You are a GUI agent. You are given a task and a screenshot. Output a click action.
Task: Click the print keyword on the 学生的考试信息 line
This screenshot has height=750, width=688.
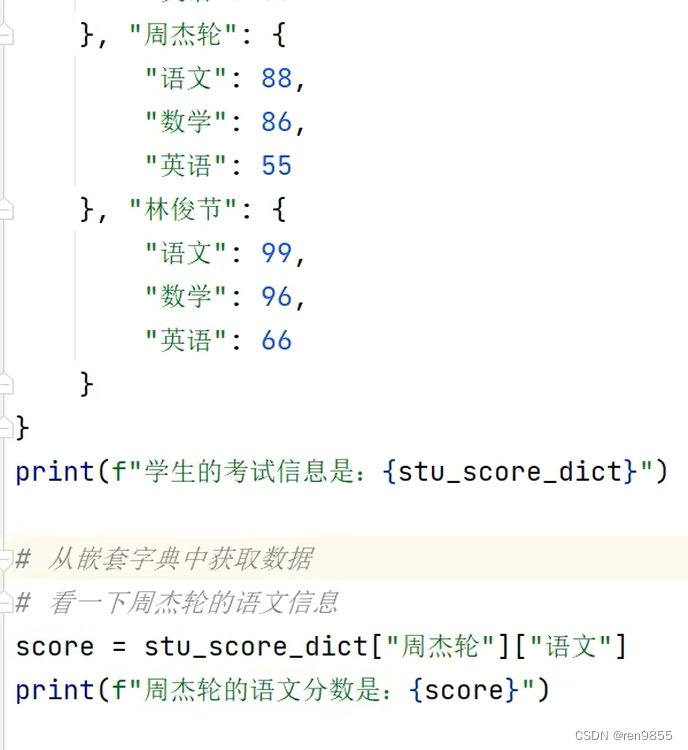pyautogui.click(x=55, y=473)
